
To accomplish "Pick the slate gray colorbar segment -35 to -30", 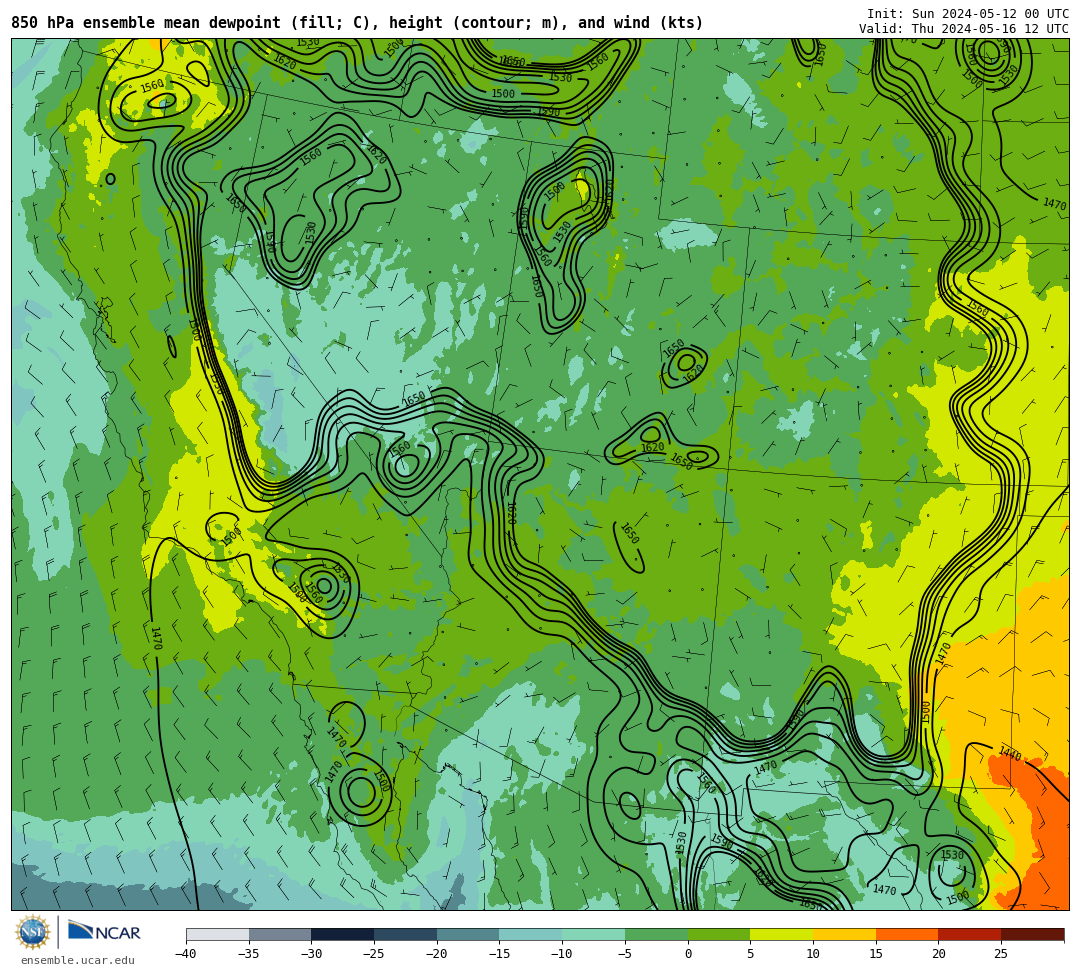I will pyautogui.click(x=280, y=934).
